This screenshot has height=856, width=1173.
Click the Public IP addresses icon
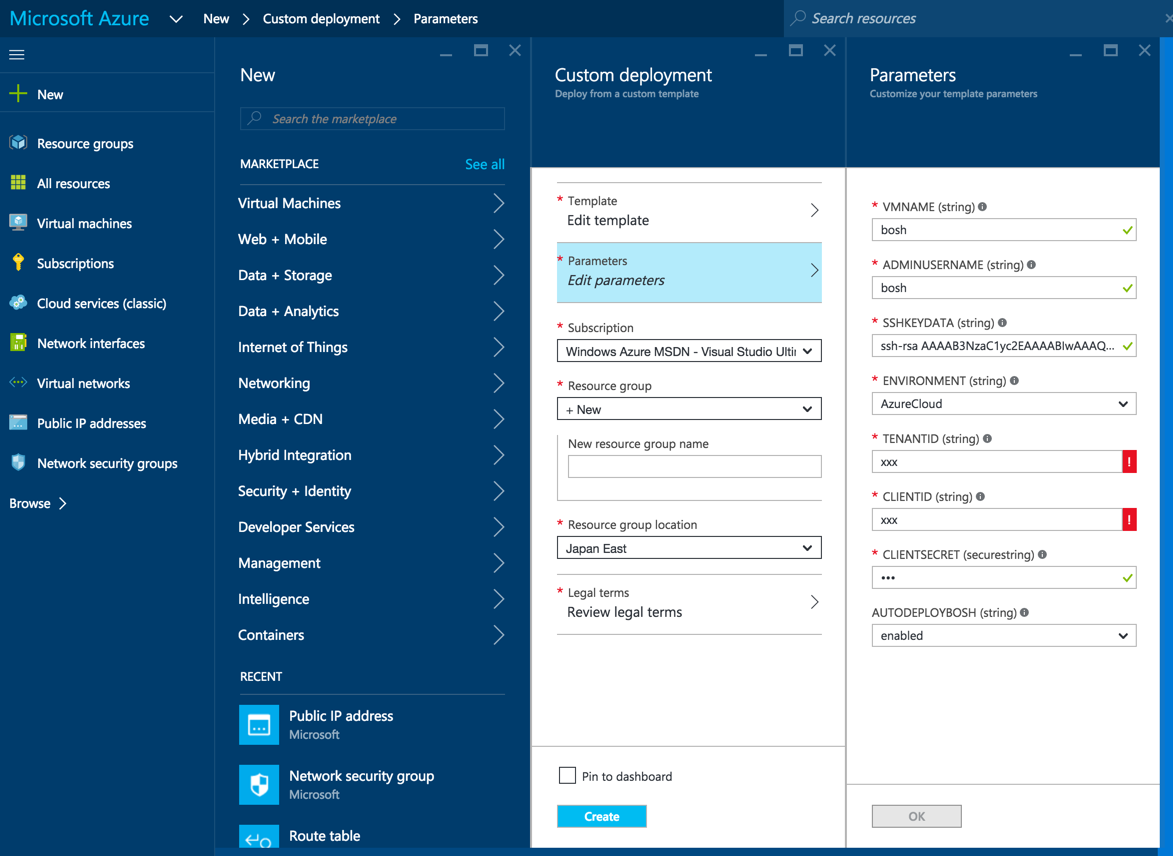[18, 423]
